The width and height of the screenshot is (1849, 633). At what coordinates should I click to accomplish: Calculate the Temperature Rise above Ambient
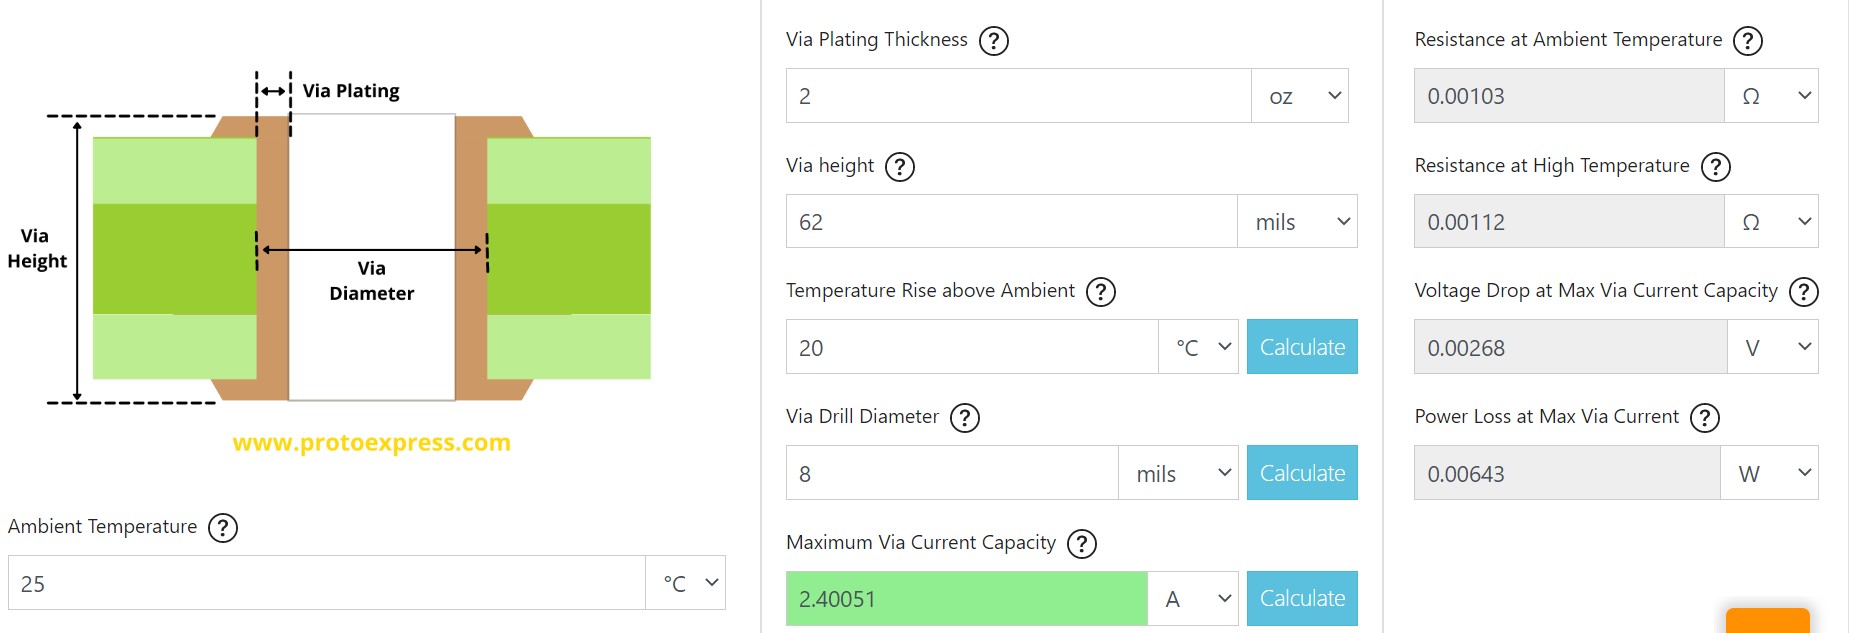pos(1302,347)
